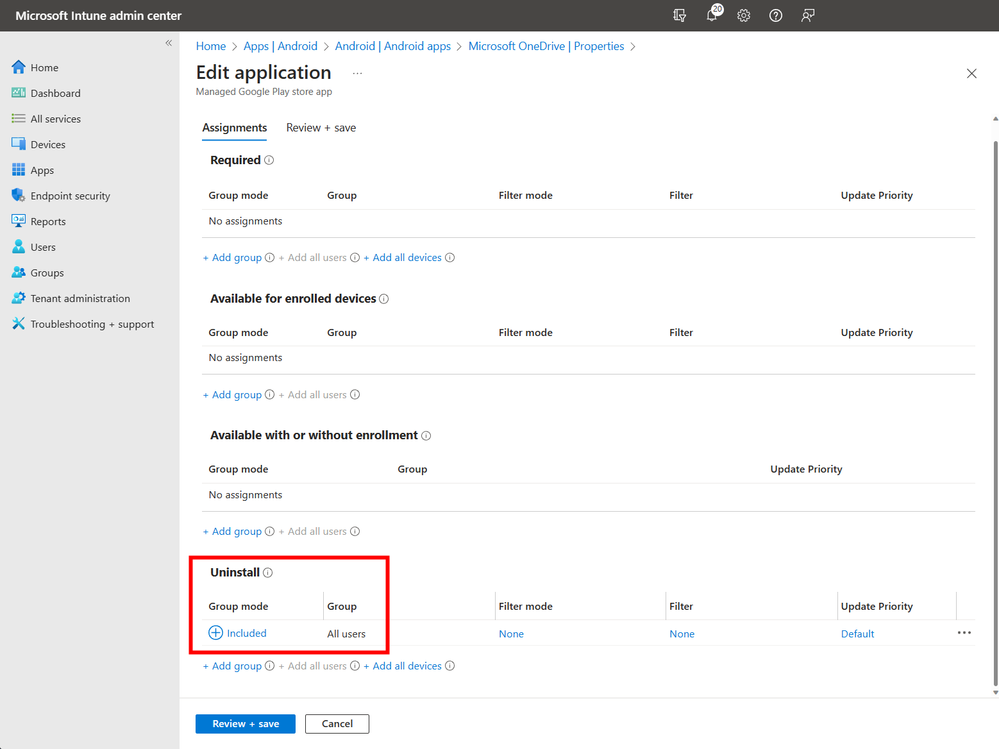Open the Home sidebar icon
Image resolution: width=999 pixels, height=749 pixels.
[x=18, y=67]
